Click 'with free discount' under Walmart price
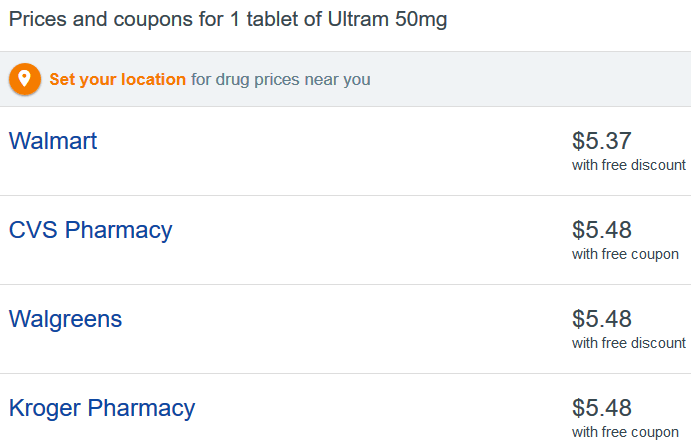 point(629,165)
